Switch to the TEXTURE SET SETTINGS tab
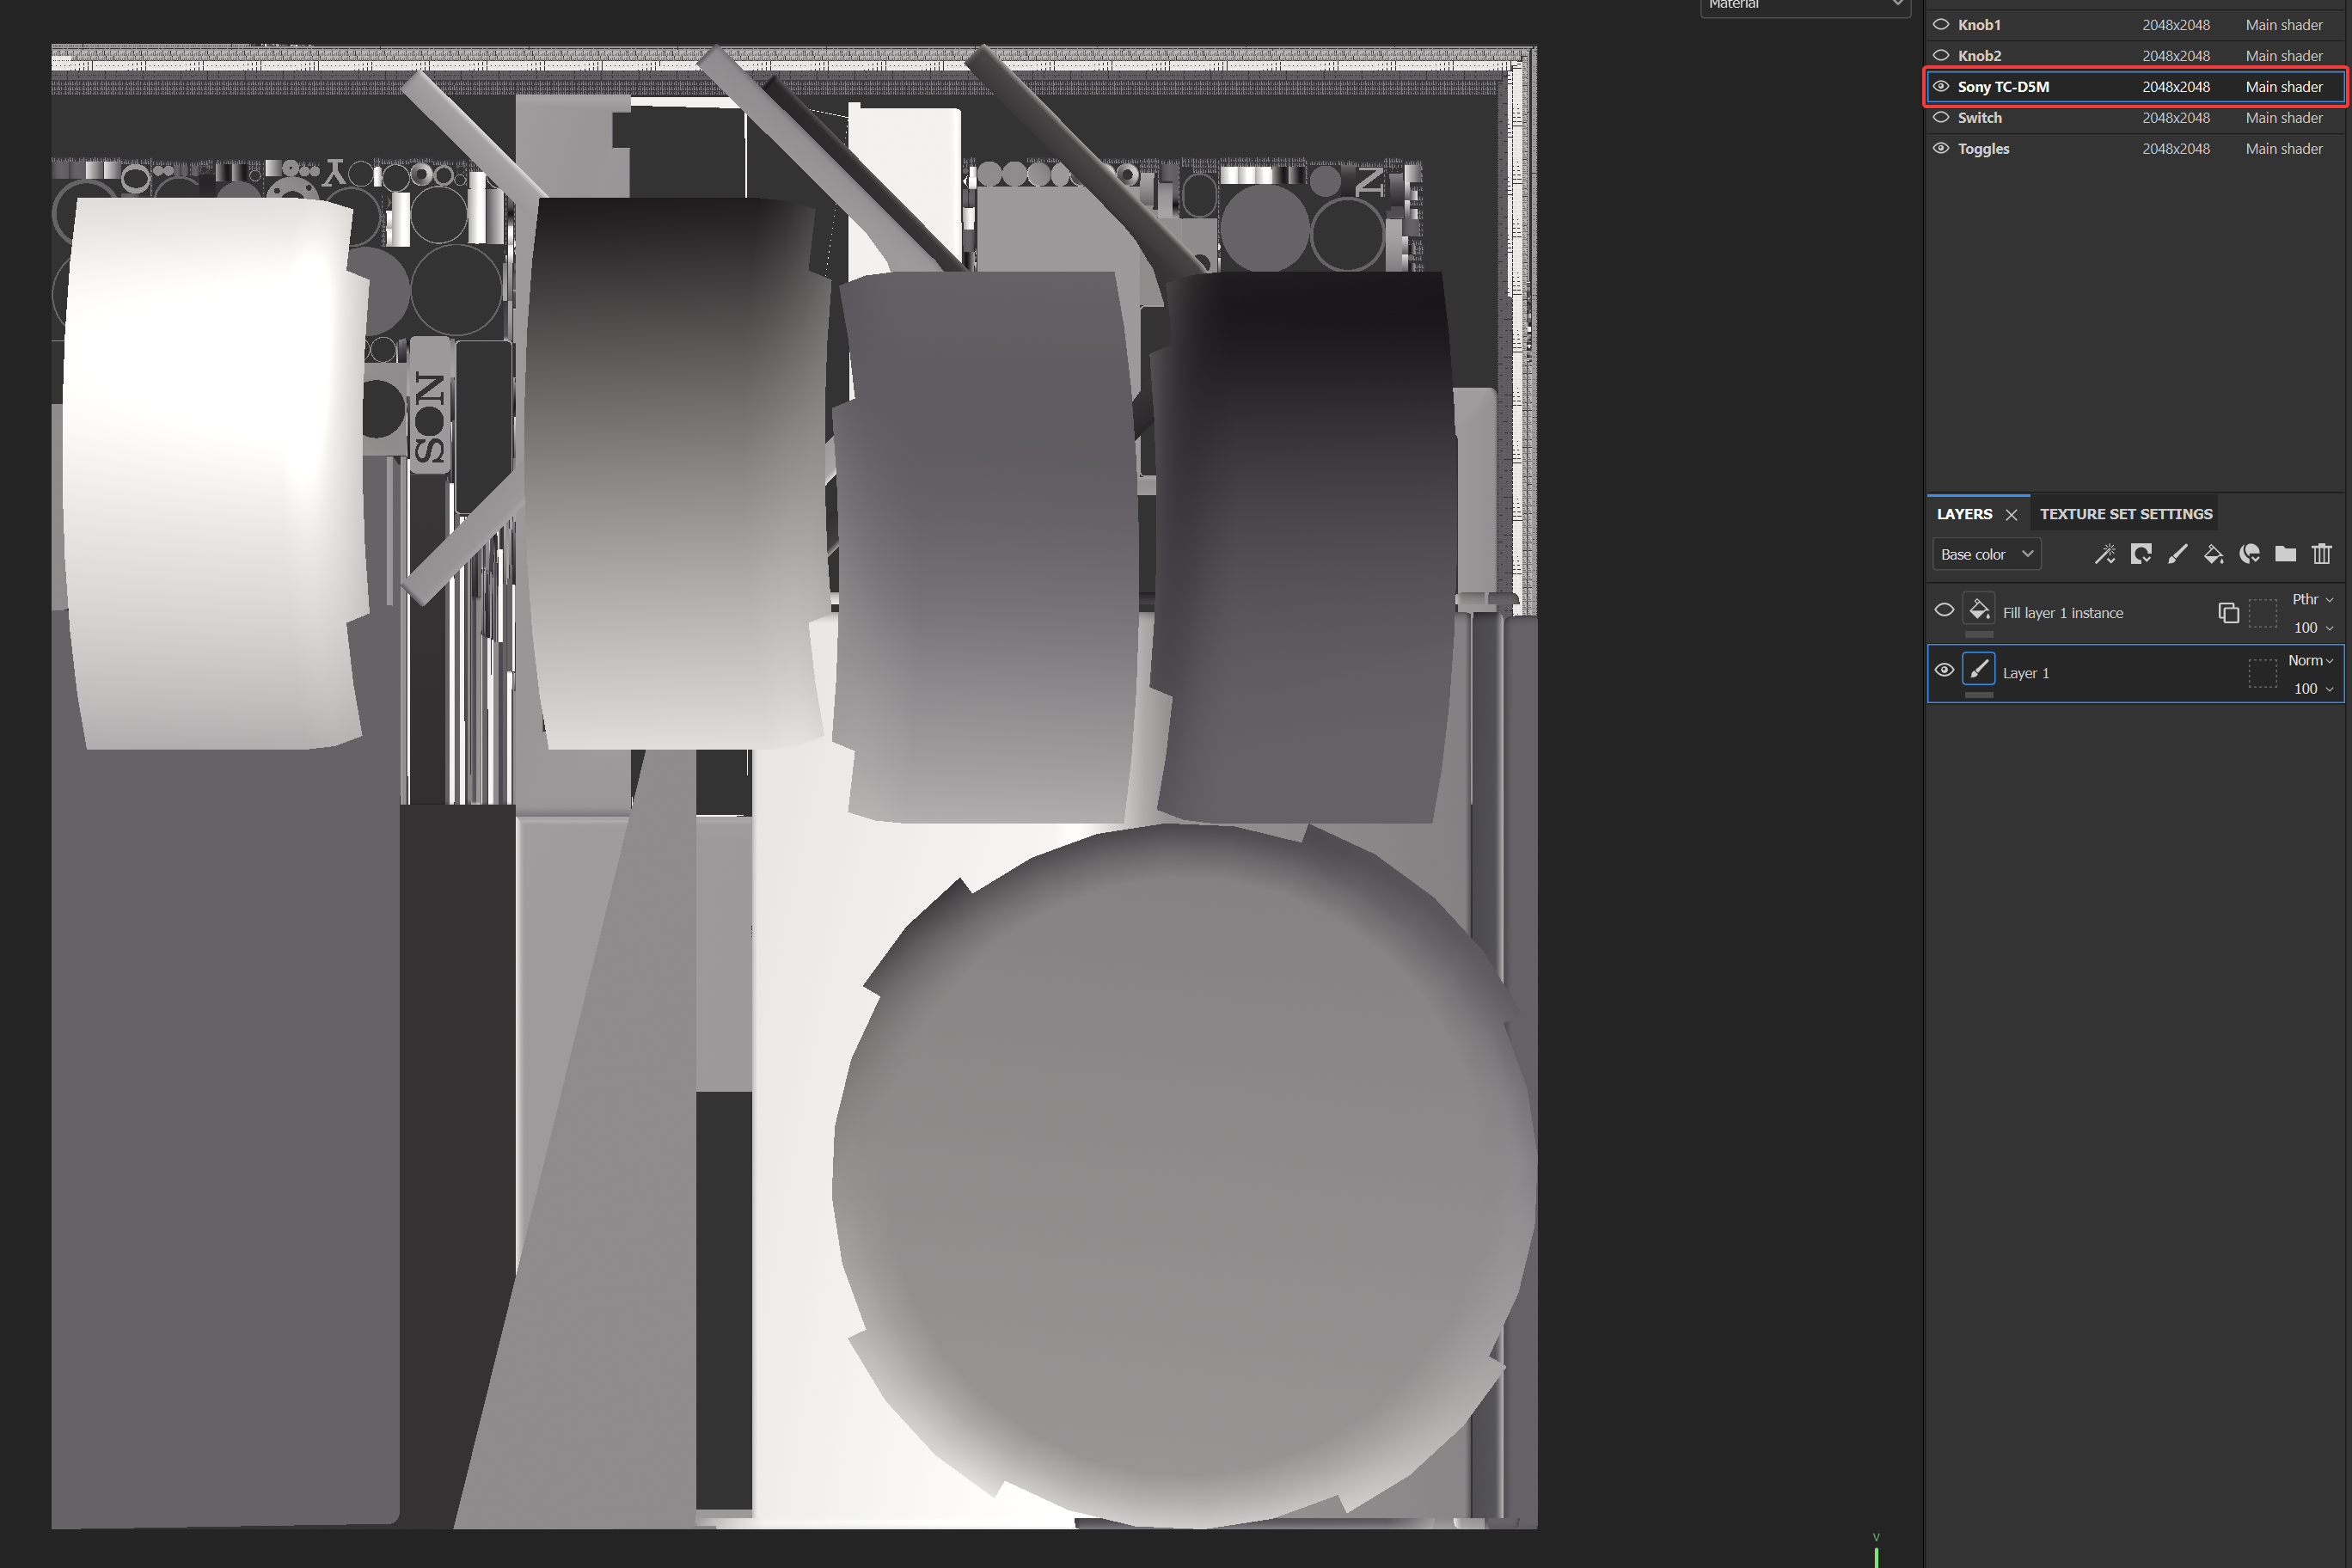The width and height of the screenshot is (2352, 1568). coord(2125,513)
